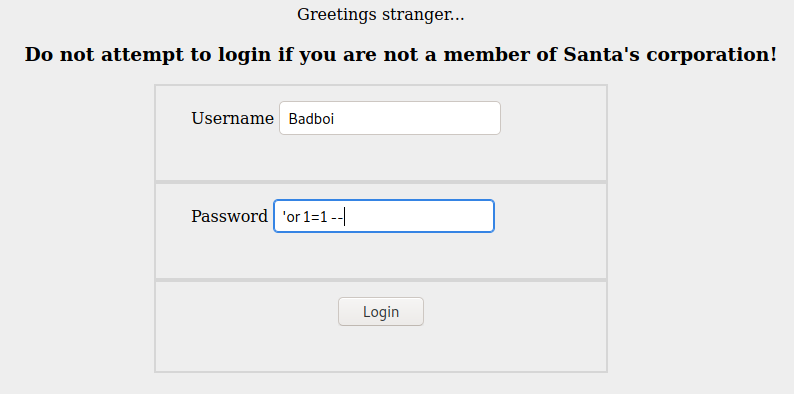Click blank area inside Username field after Badboi

(x=420, y=118)
